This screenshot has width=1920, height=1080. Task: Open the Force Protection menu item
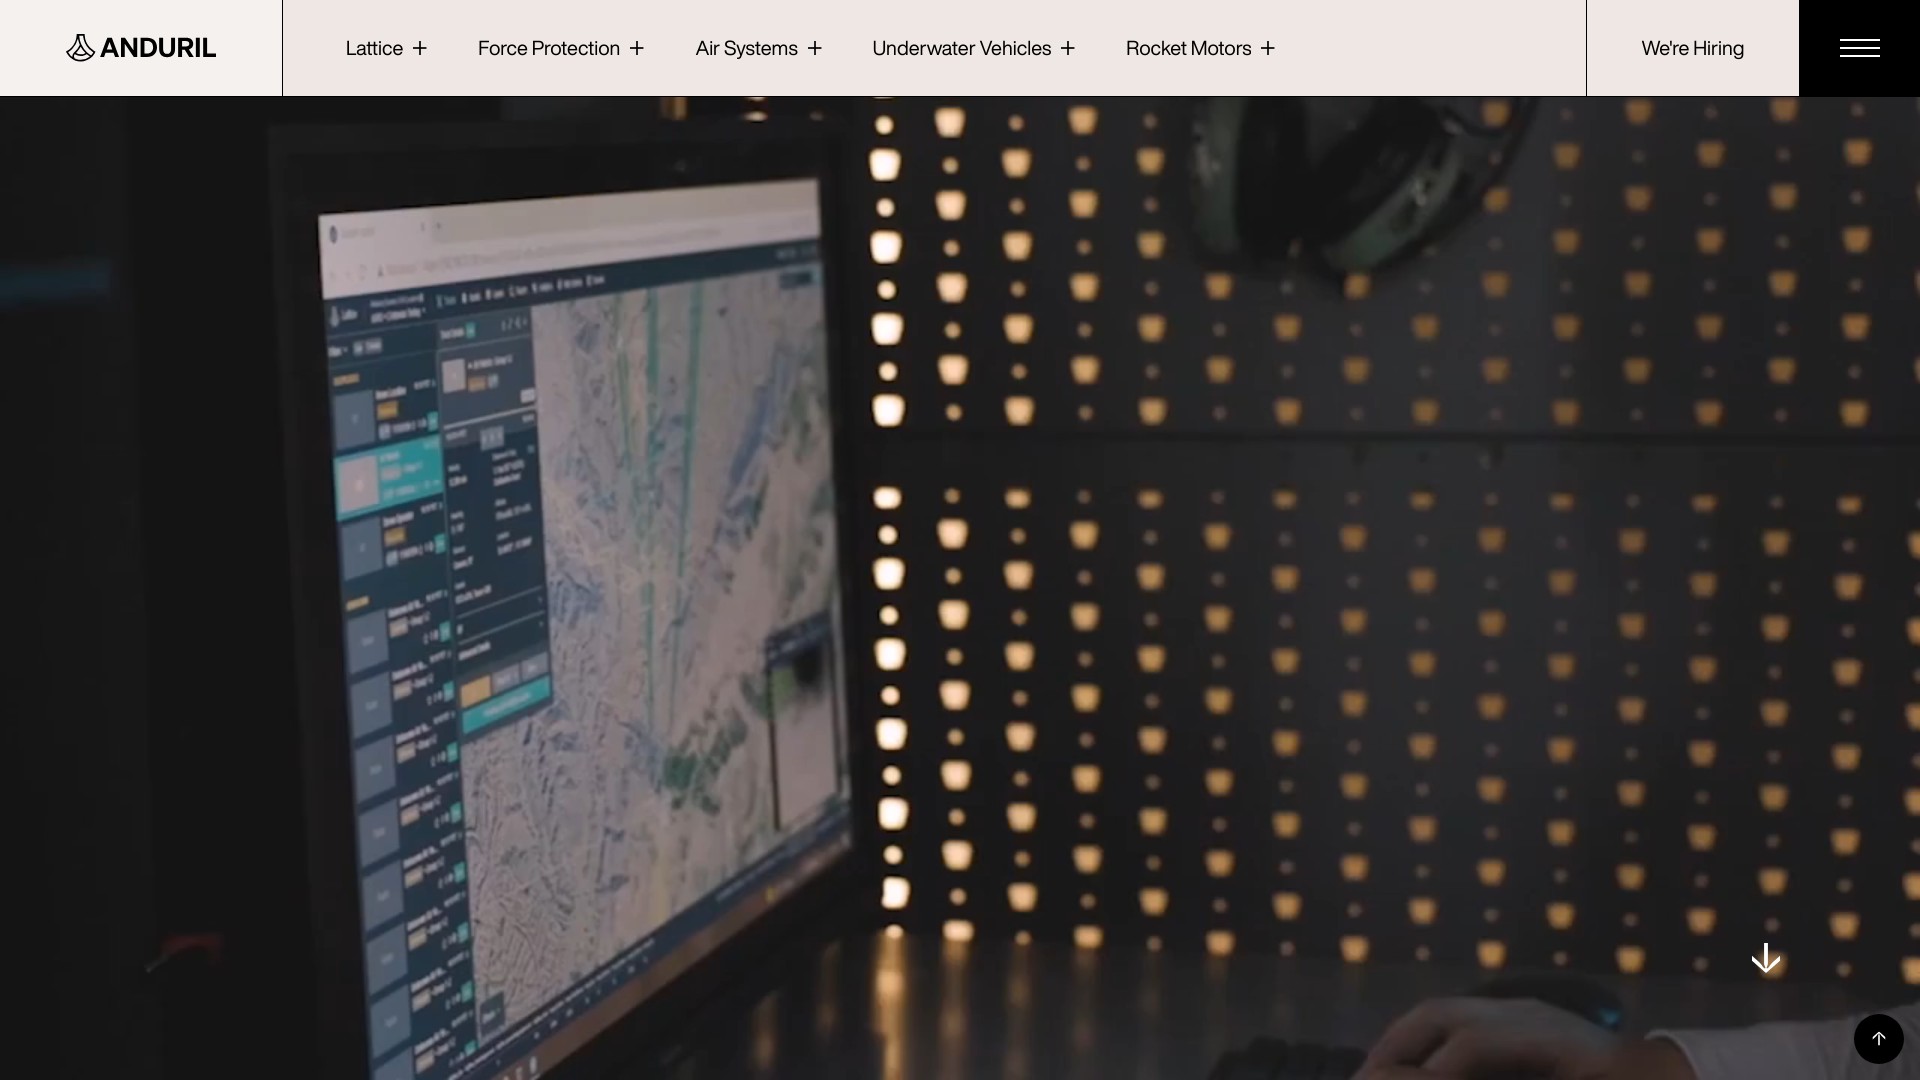pyautogui.click(x=548, y=48)
